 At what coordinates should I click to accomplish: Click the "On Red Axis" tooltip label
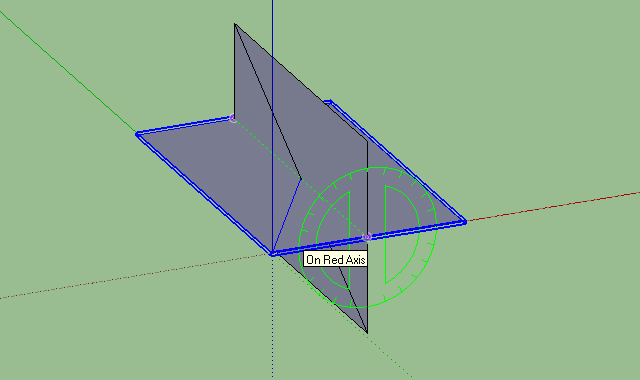tap(336, 260)
